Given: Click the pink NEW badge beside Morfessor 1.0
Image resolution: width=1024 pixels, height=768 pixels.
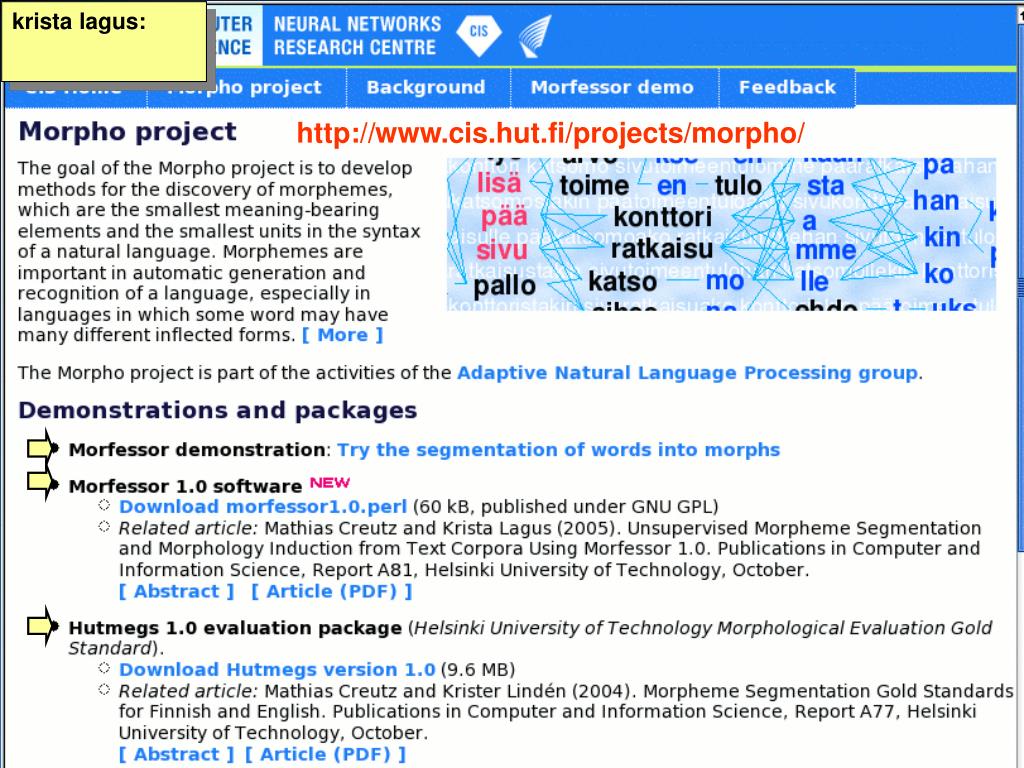Looking at the screenshot, I should (x=330, y=483).
